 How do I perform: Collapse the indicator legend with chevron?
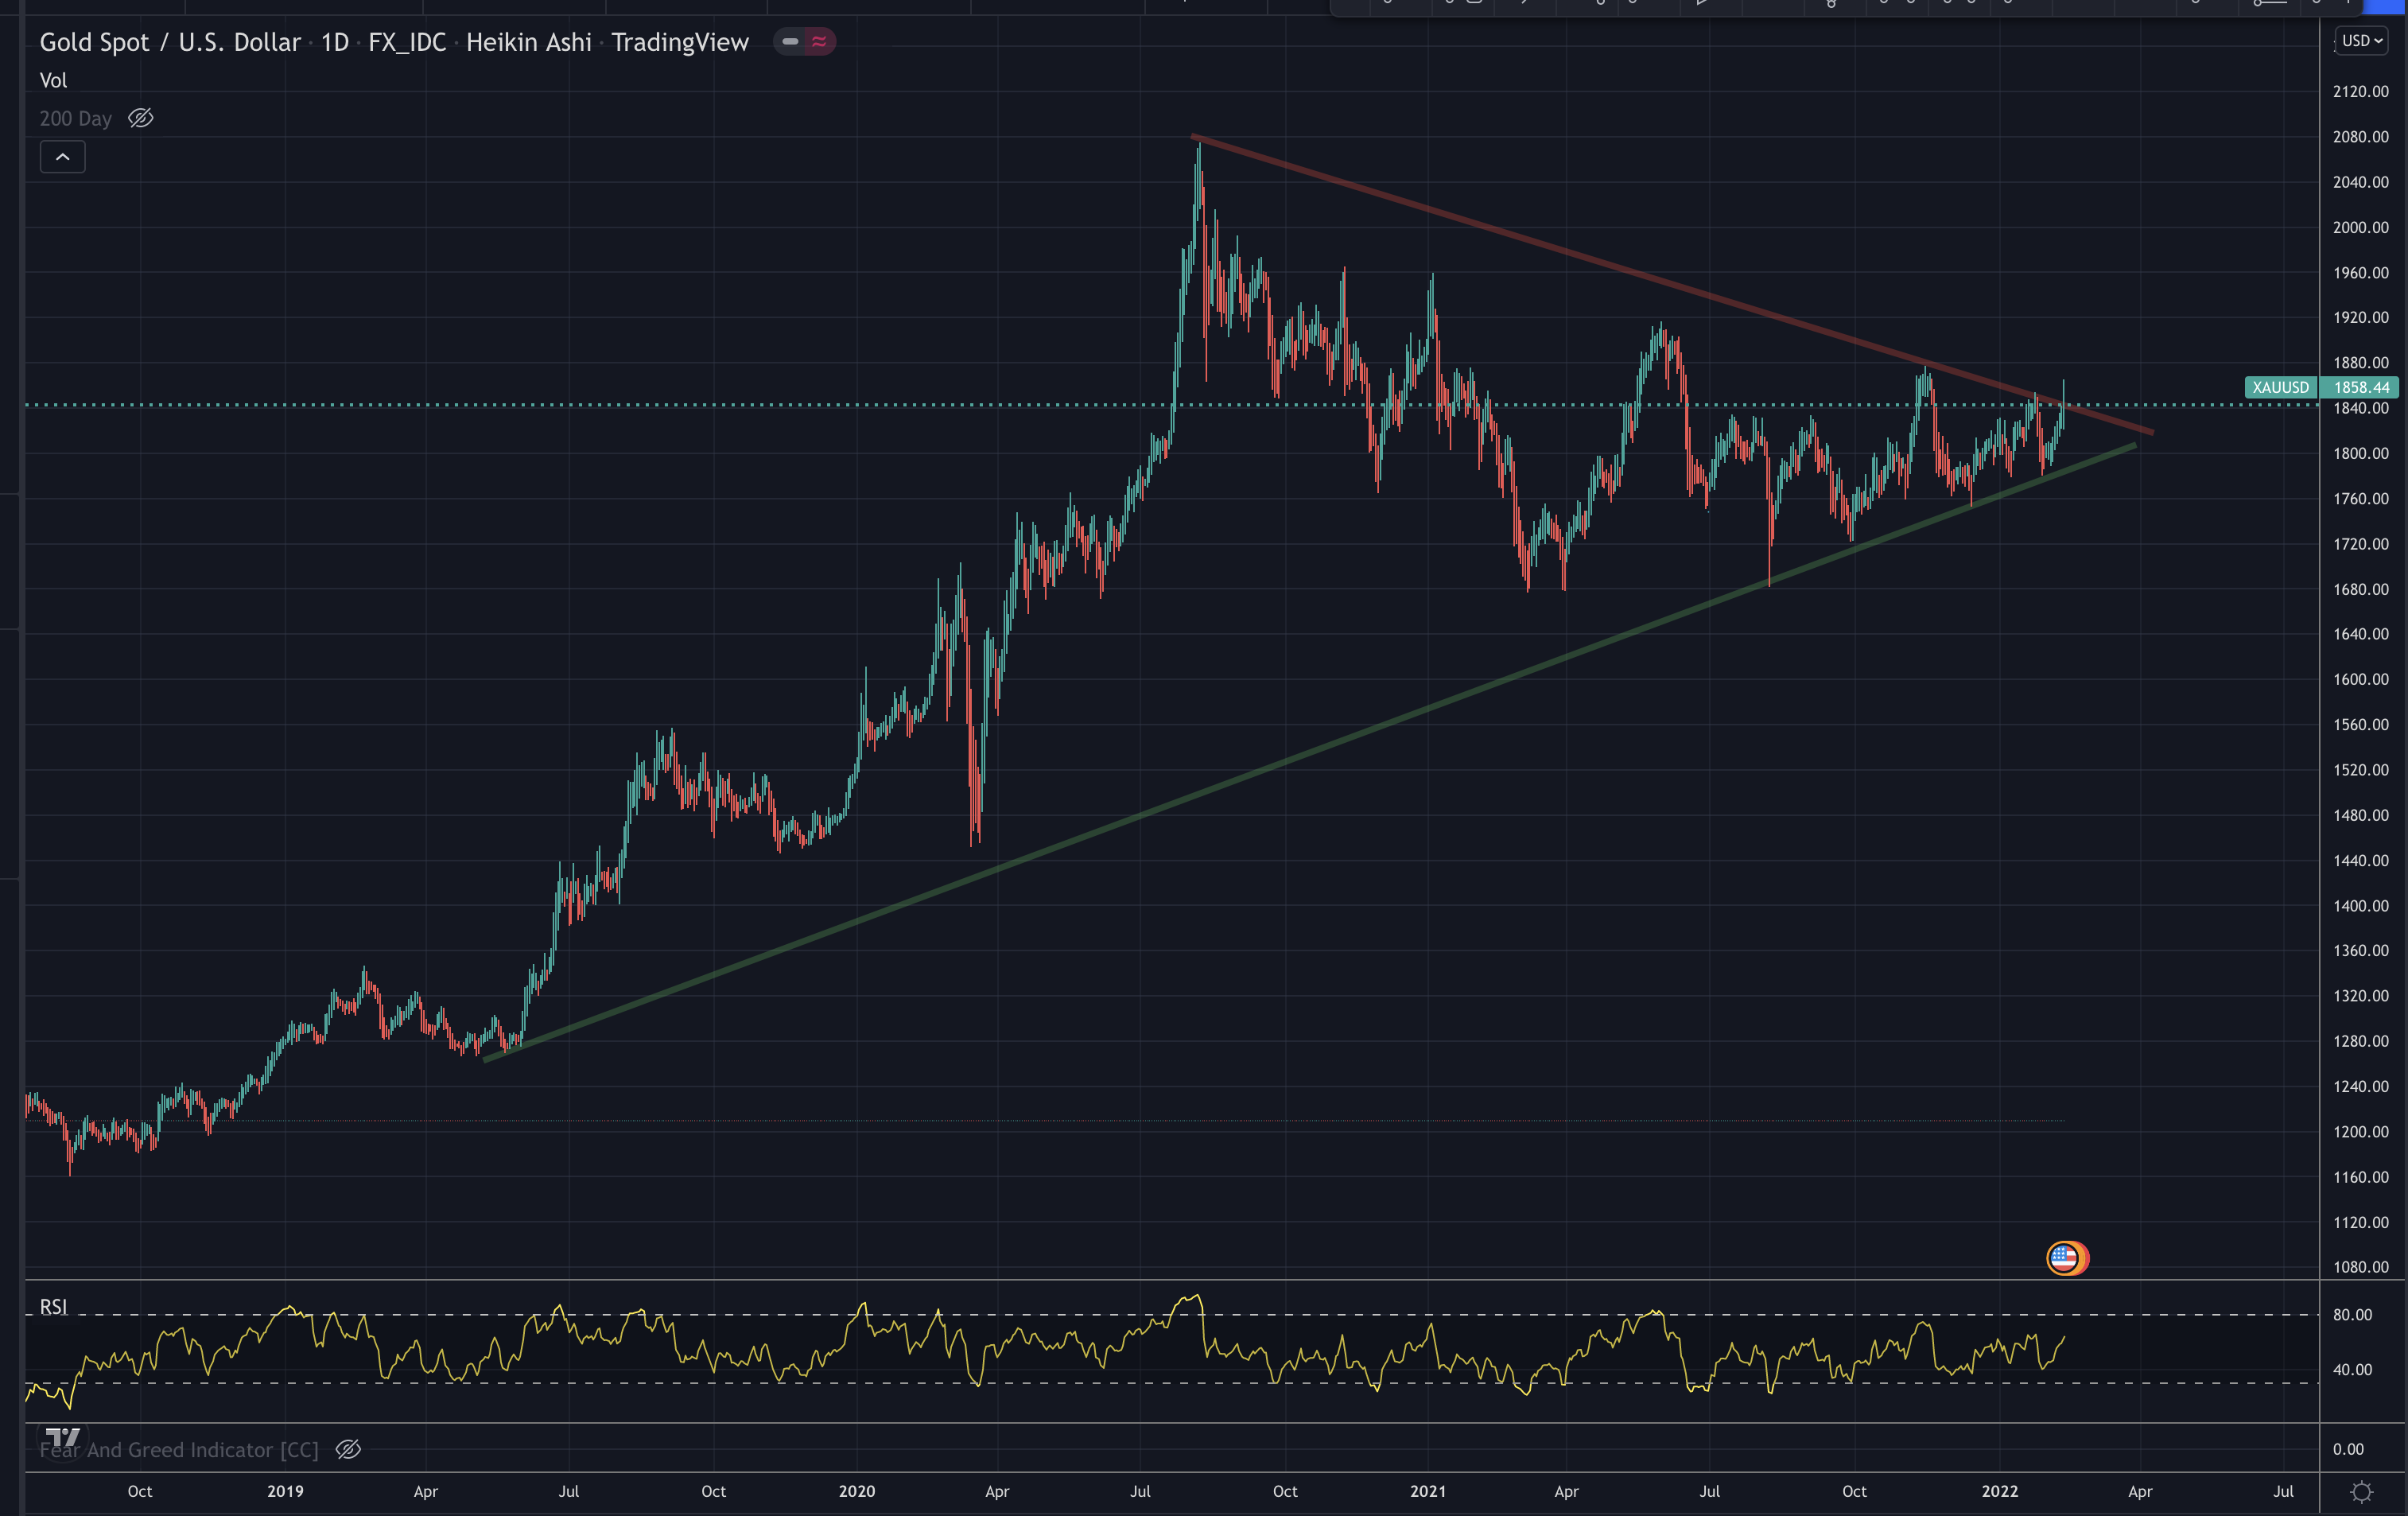pos(62,157)
